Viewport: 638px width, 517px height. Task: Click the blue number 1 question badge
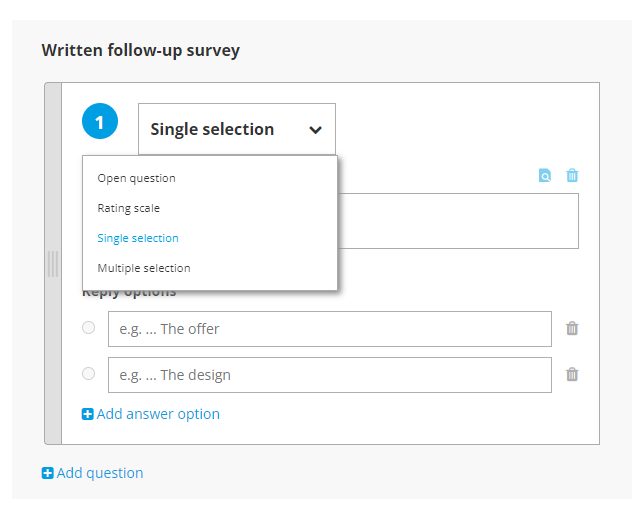tap(100, 121)
